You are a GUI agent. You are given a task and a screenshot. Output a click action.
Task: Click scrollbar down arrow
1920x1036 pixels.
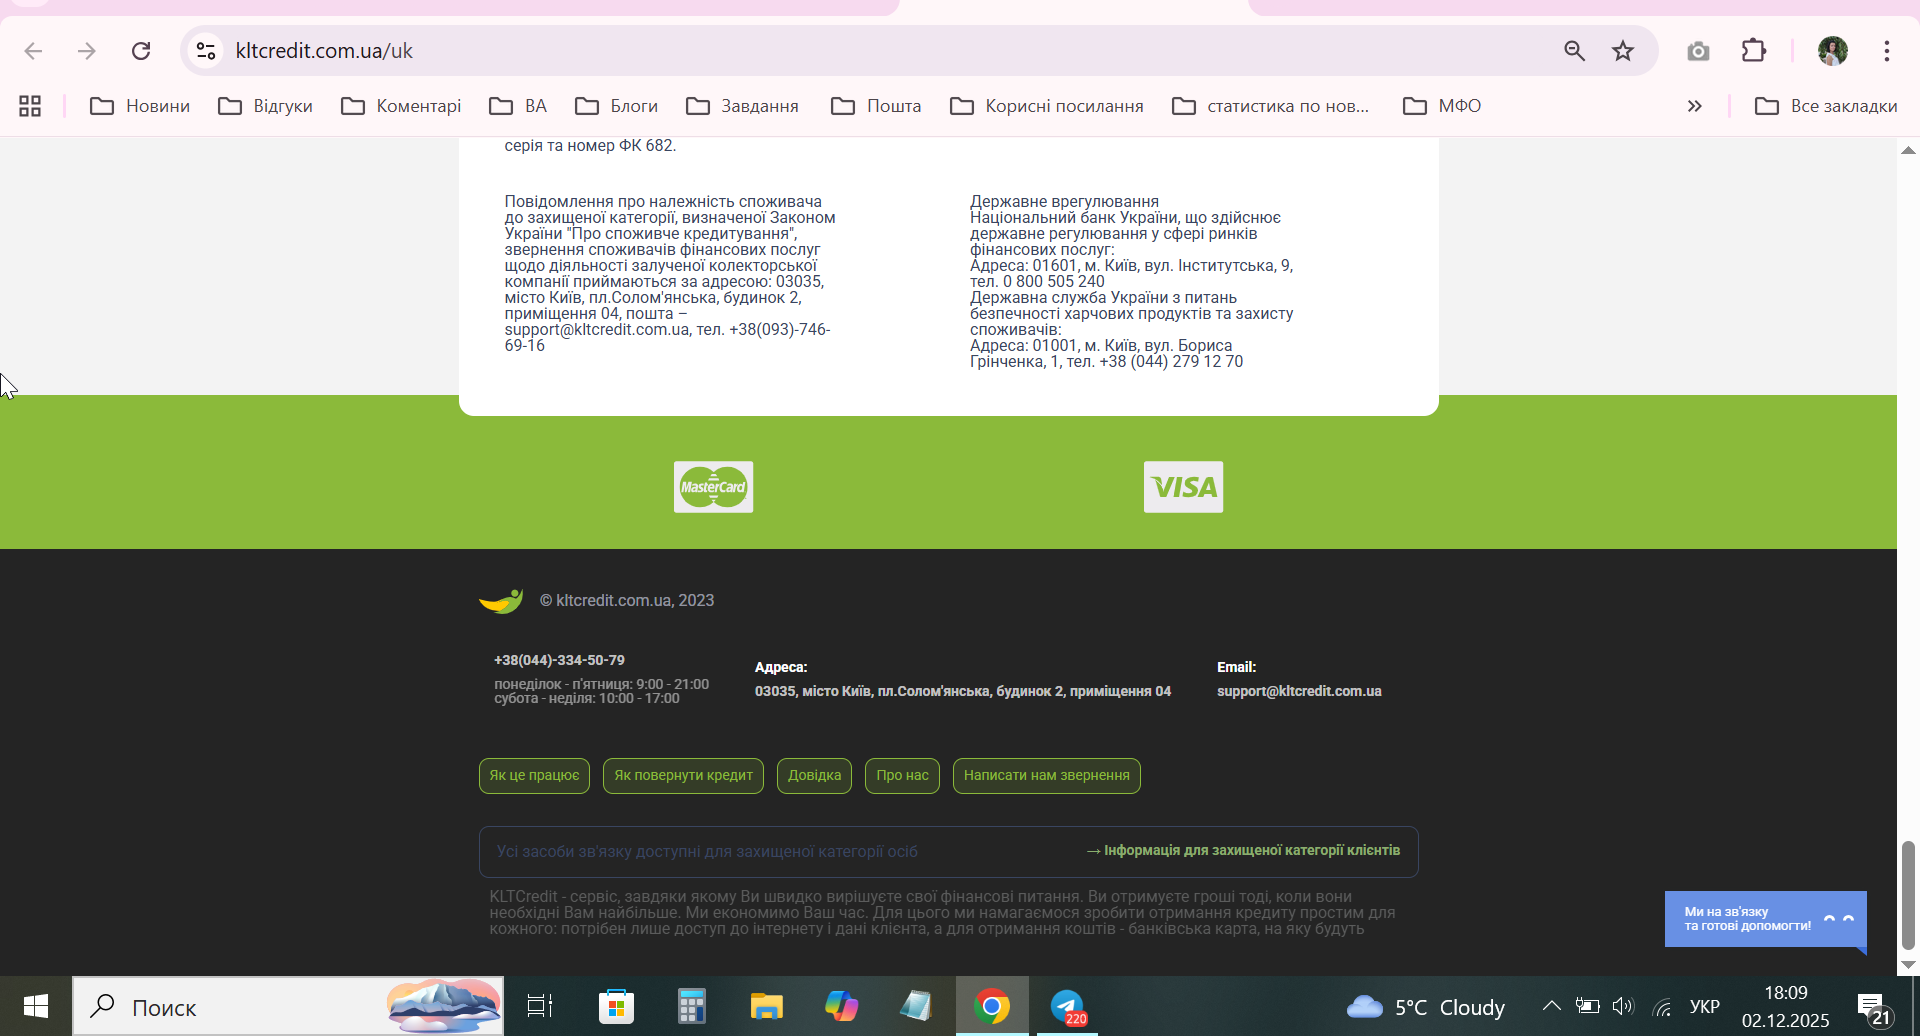pos(1908,965)
